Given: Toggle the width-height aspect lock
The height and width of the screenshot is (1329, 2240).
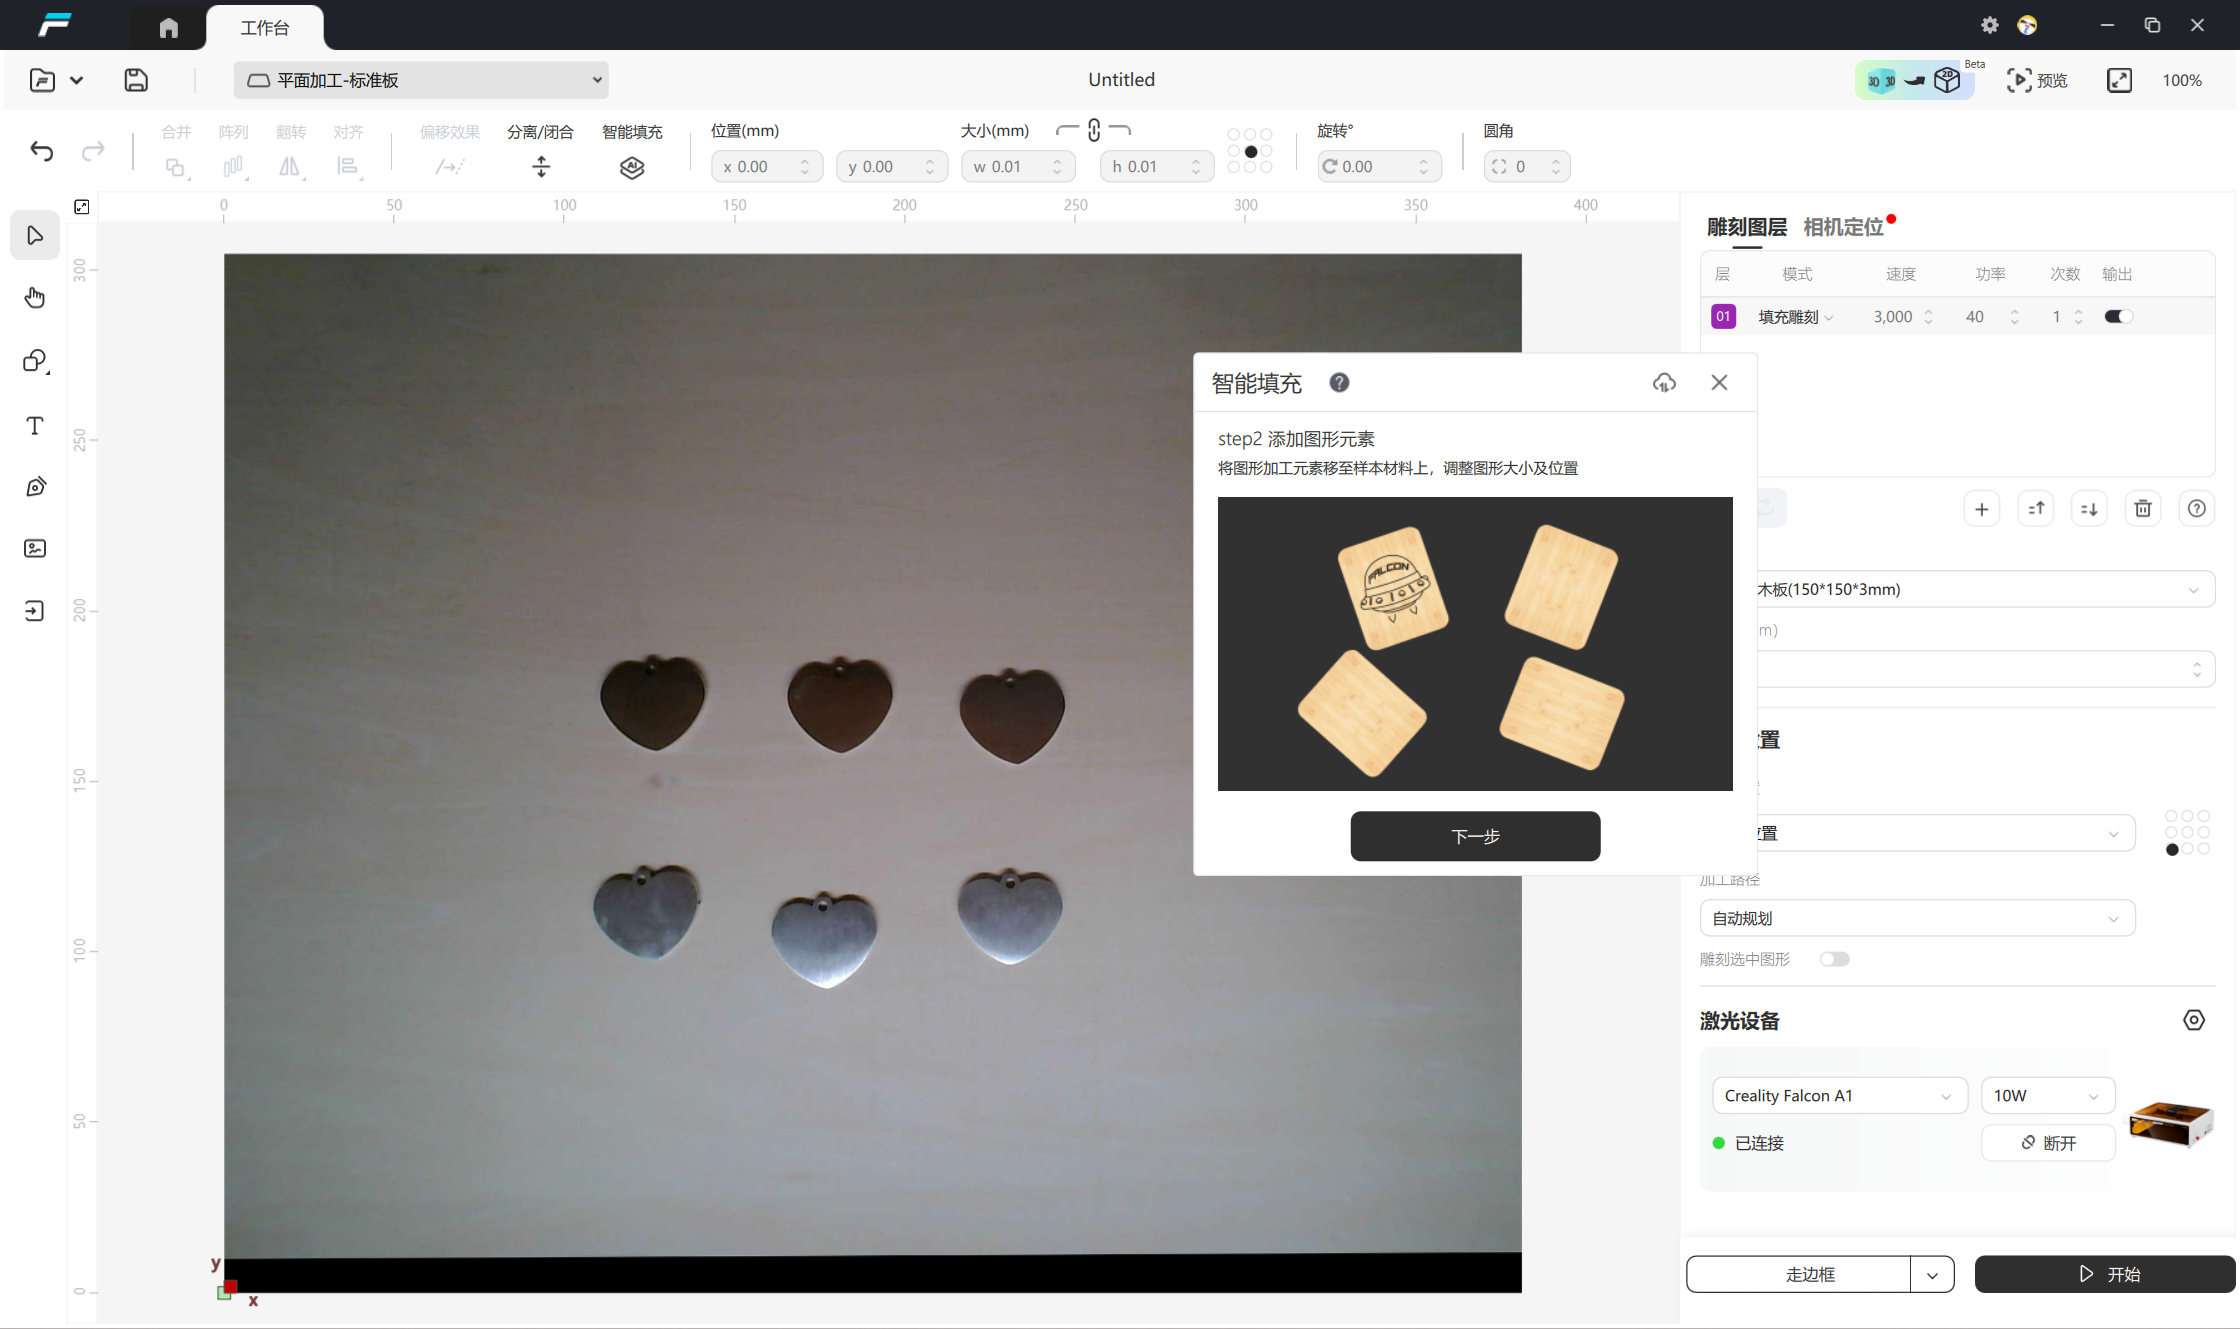Looking at the screenshot, I should coord(1093,131).
